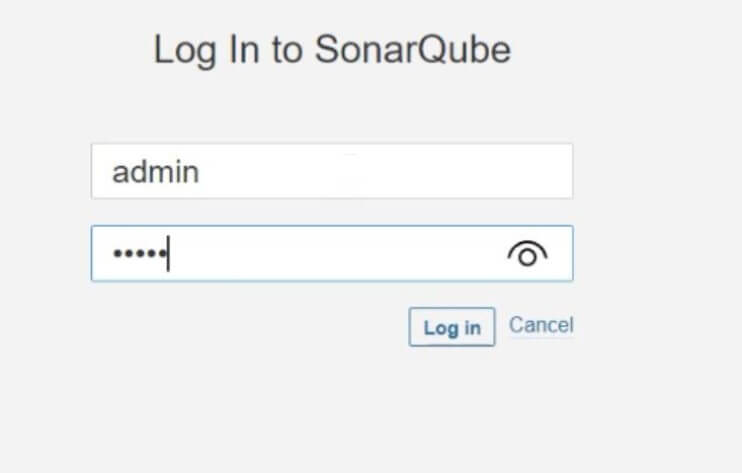Focus the username field containing admin
Image resolution: width=742 pixels, height=473 pixels.
tap(332, 171)
